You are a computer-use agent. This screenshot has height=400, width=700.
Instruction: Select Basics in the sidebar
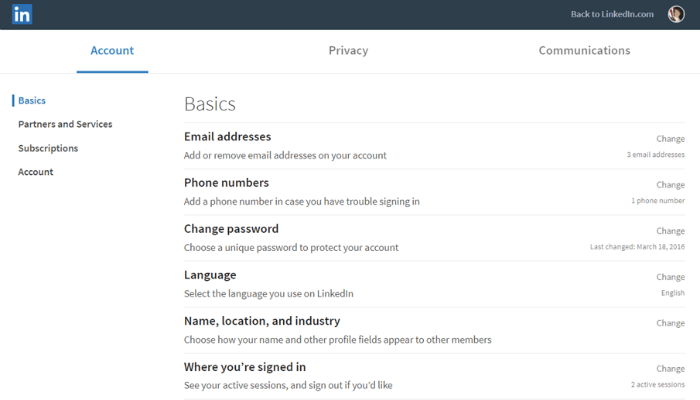32,100
